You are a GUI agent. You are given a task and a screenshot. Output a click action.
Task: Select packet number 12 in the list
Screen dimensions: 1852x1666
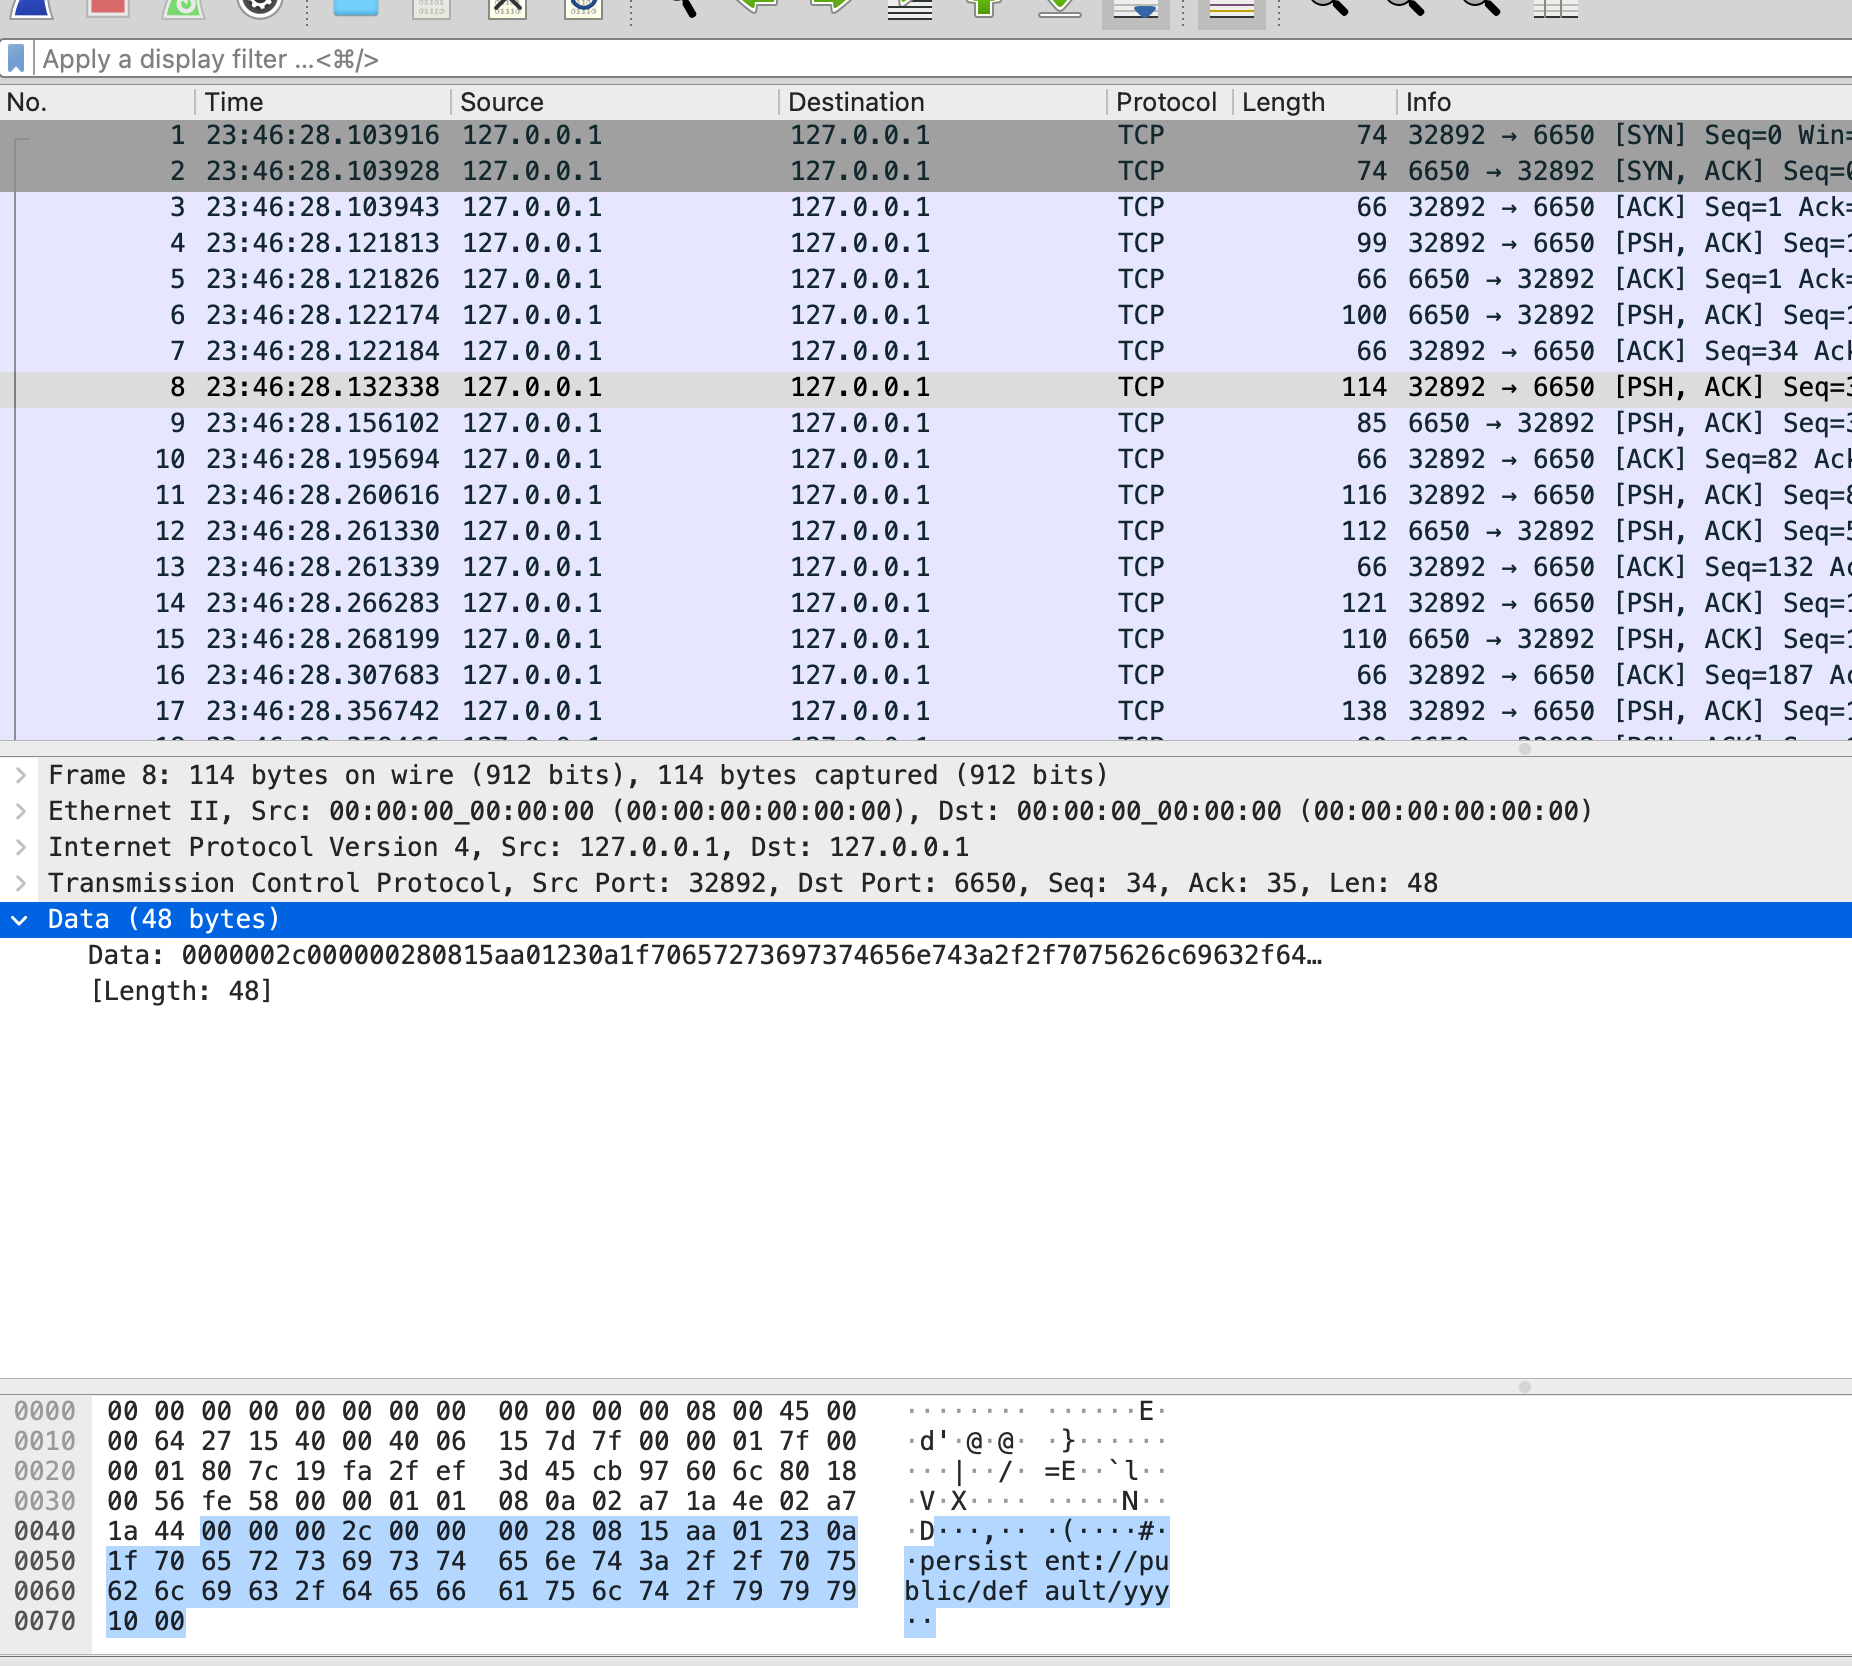(x=600, y=531)
